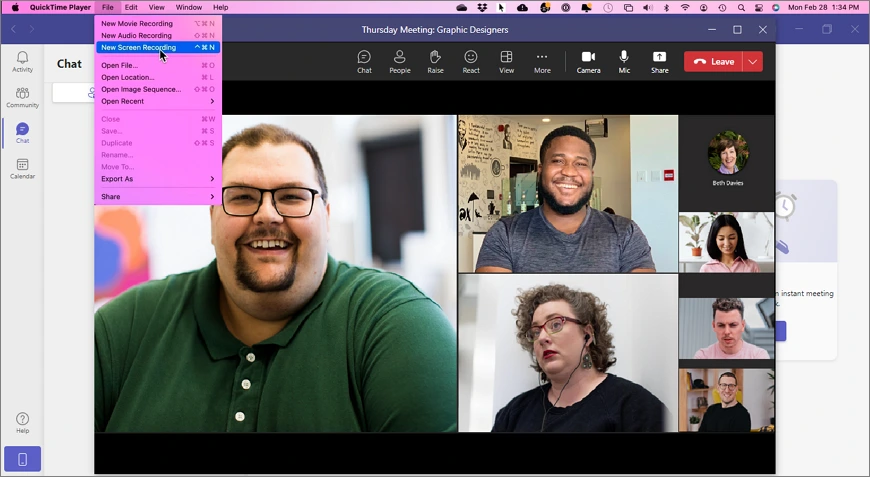
Task: Open the Window menu in menu bar
Action: point(189,7)
